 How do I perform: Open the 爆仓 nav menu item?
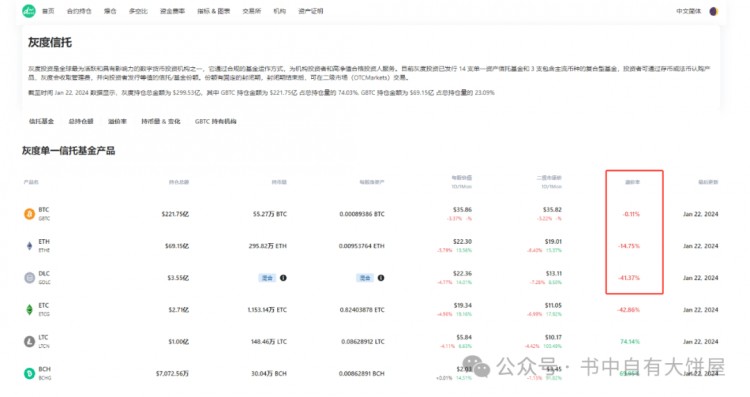coord(110,11)
